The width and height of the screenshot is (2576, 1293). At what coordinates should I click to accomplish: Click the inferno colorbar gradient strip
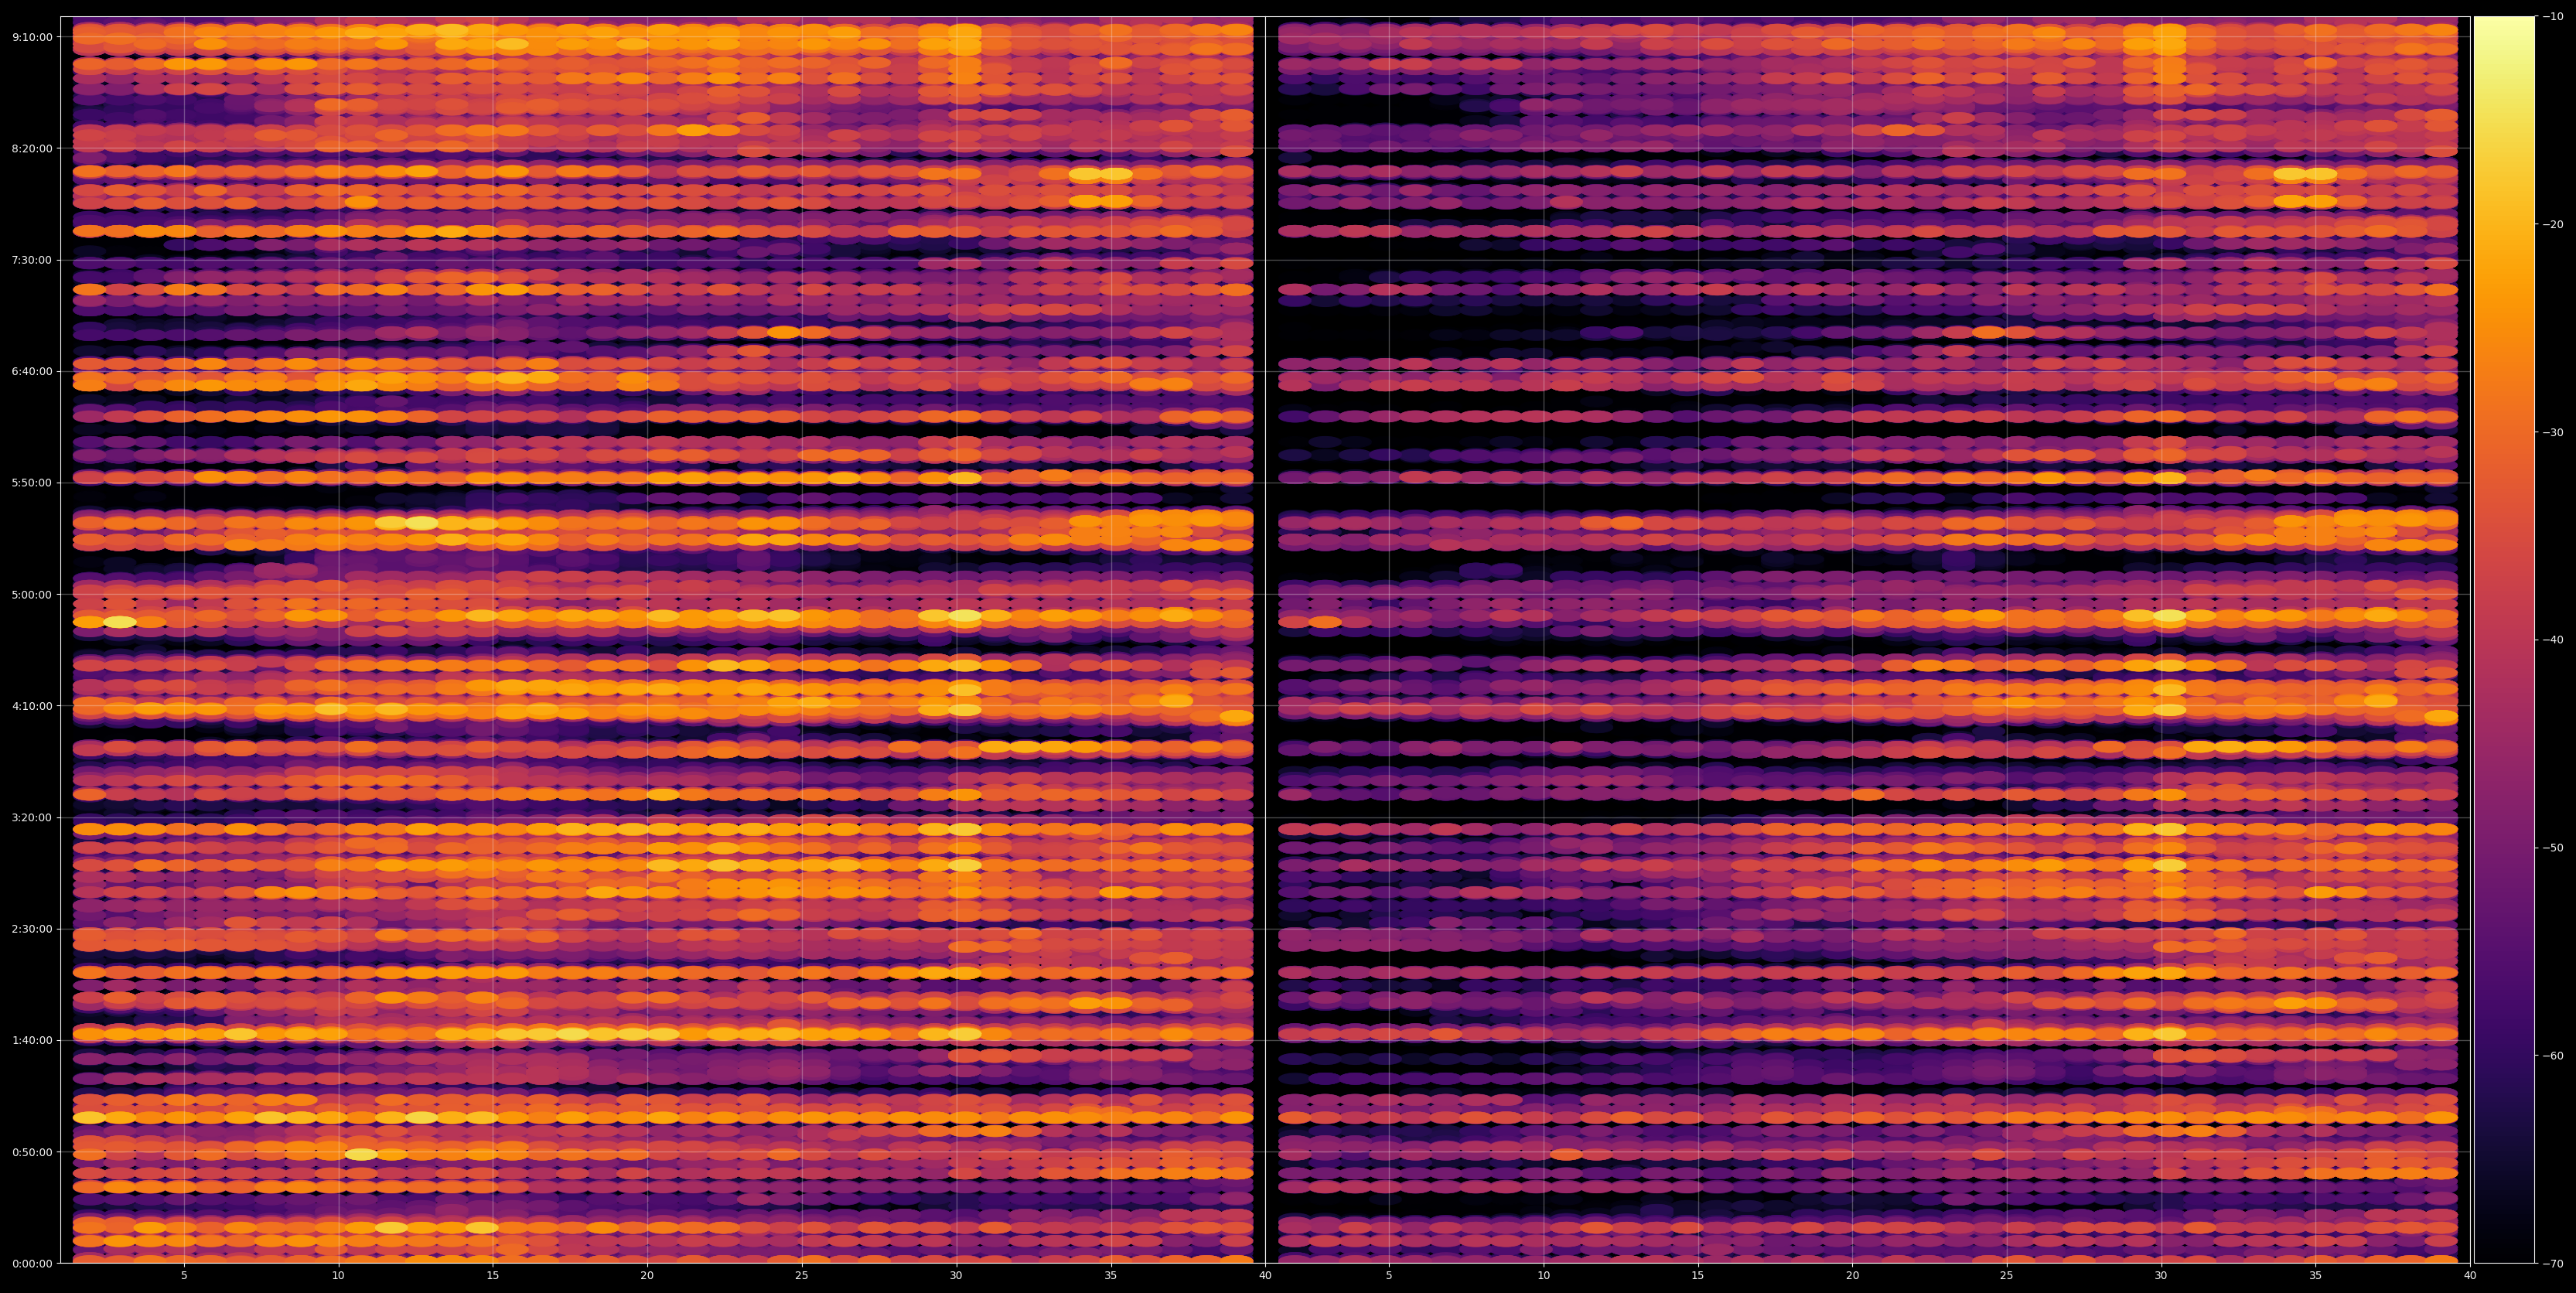(x=2504, y=640)
